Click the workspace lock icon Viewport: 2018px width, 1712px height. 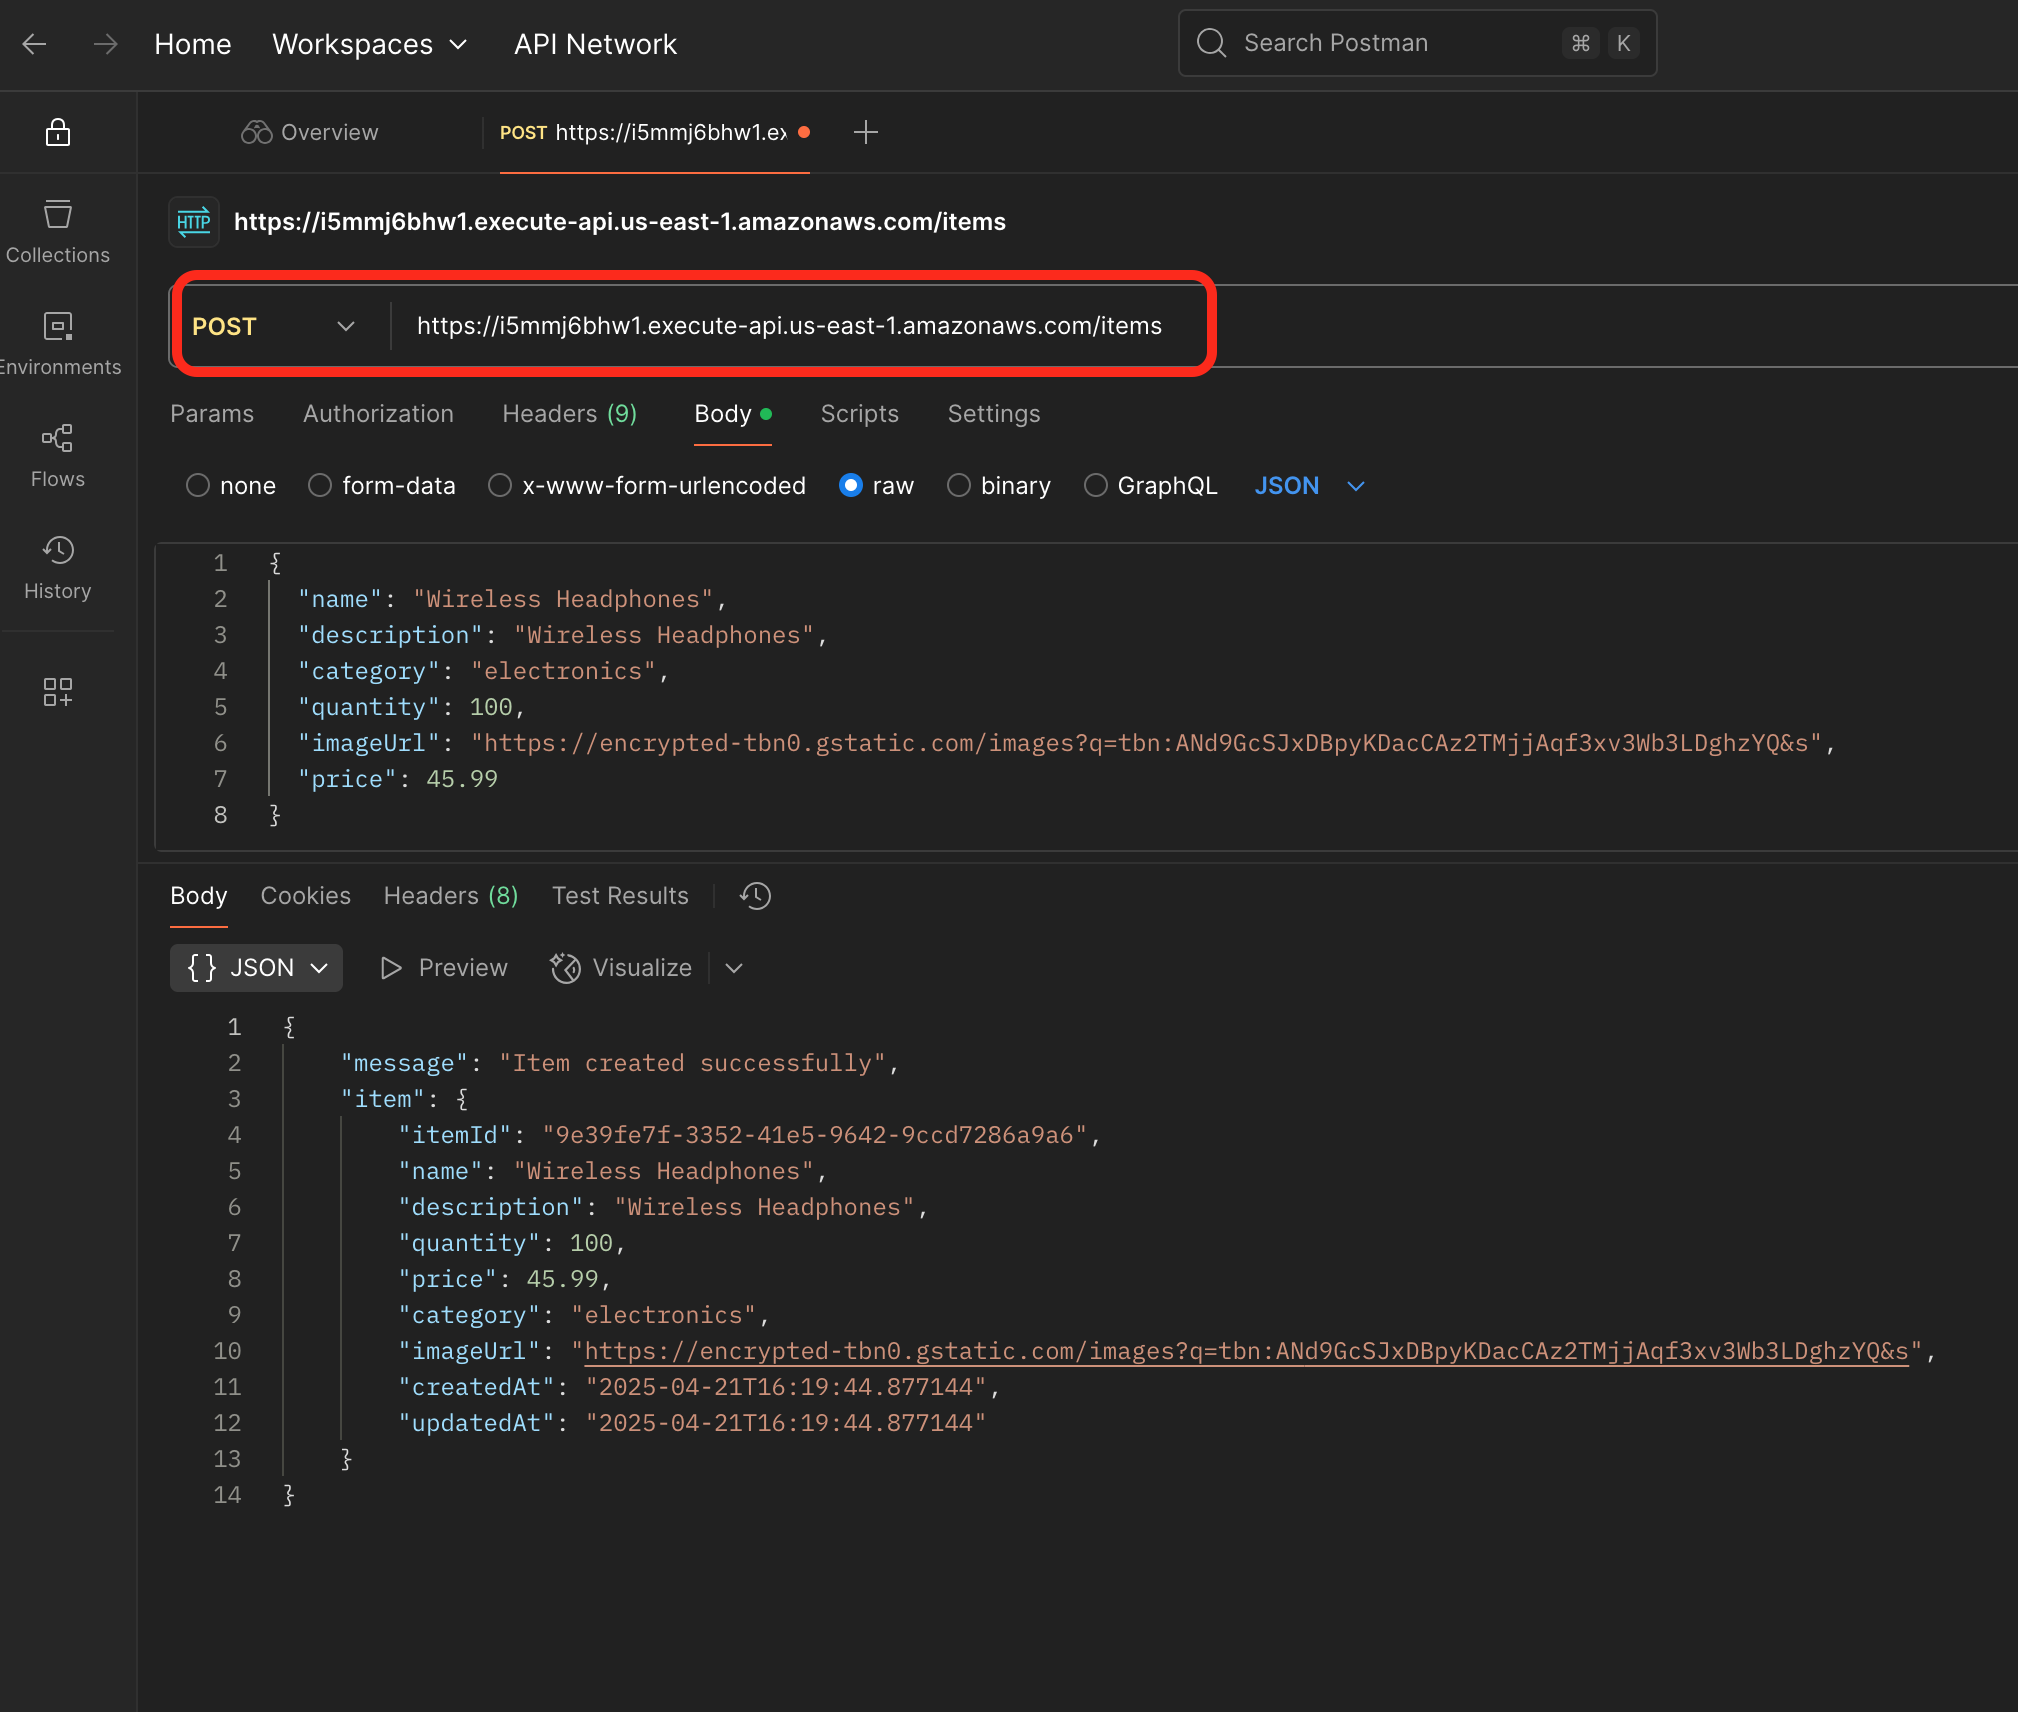pyautogui.click(x=58, y=132)
